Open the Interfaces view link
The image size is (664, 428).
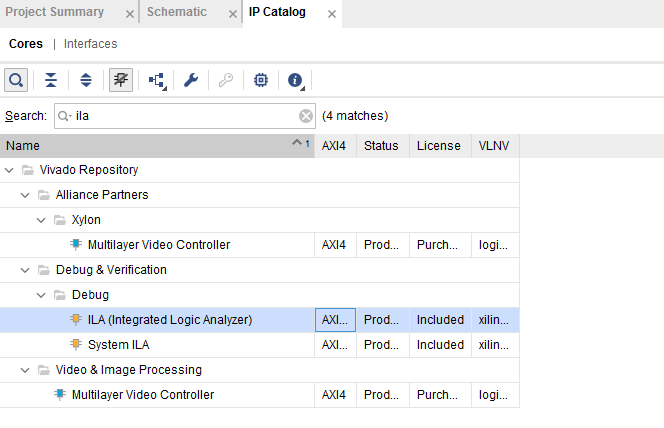coord(91,44)
